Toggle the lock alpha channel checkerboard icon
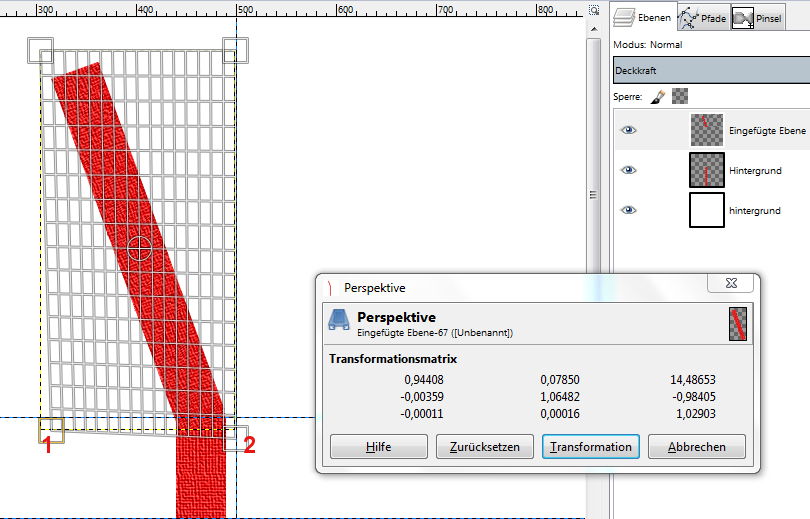 click(680, 96)
